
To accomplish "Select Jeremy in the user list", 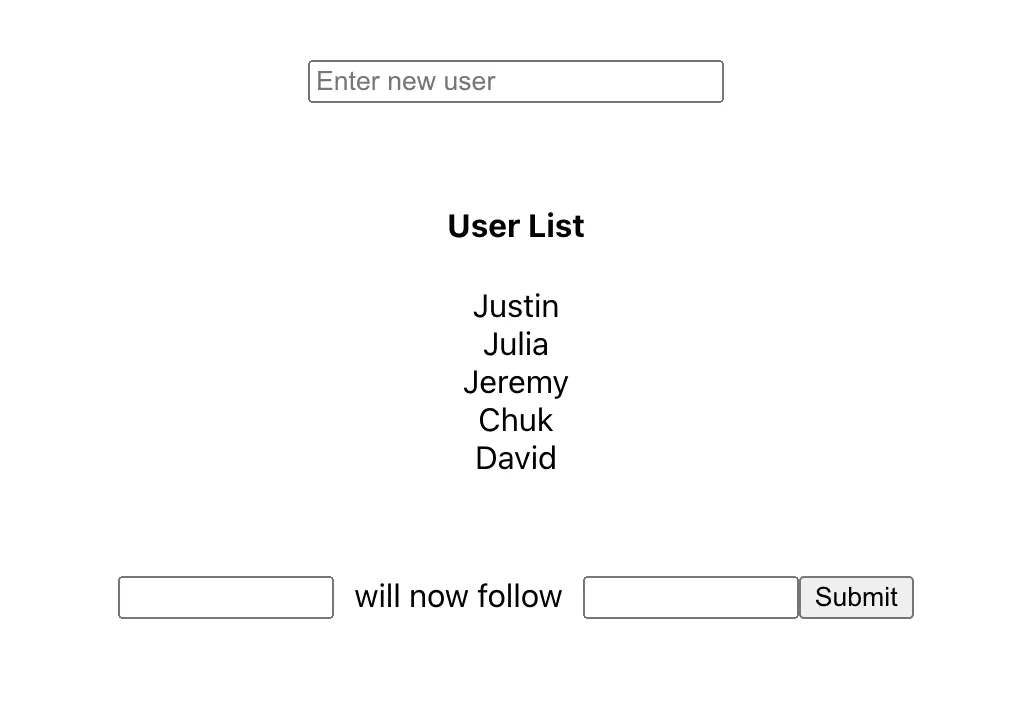I will tap(515, 382).
